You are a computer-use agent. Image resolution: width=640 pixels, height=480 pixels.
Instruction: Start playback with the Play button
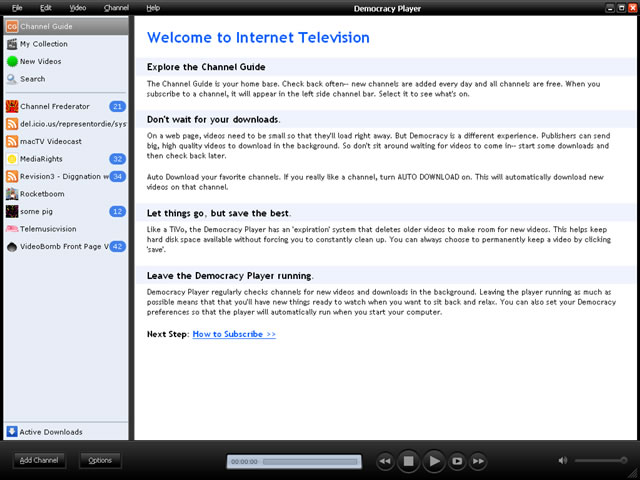pyautogui.click(x=434, y=461)
